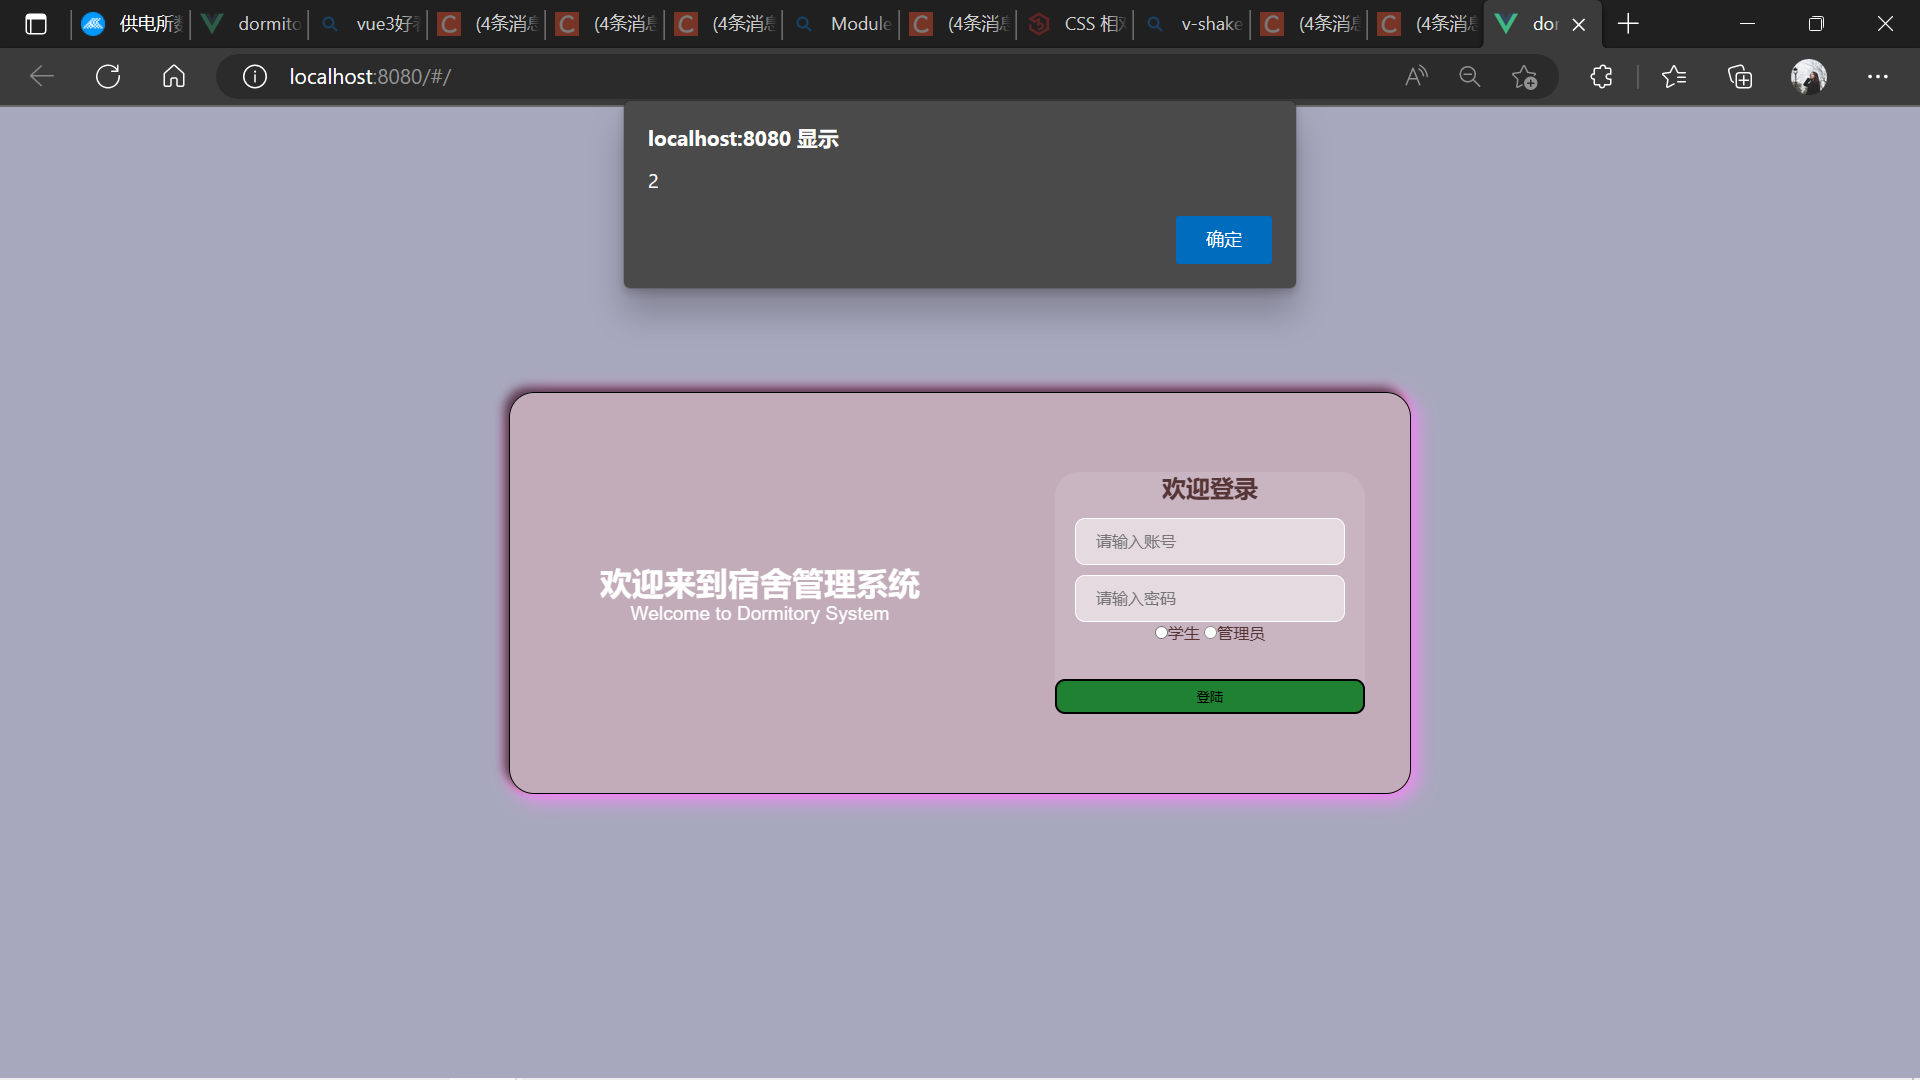Viewport: 1920px width, 1080px height.
Task: Open the browser extensions panel
Action: point(1601,76)
